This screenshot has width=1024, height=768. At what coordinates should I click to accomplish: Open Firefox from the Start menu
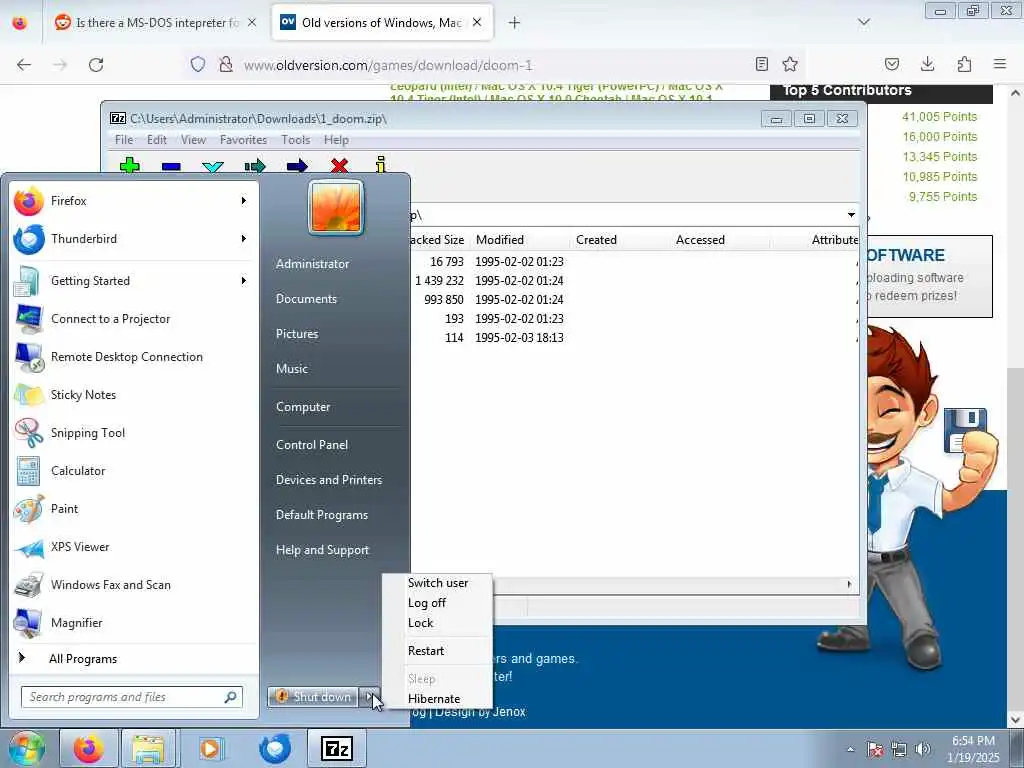[x=133, y=201]
